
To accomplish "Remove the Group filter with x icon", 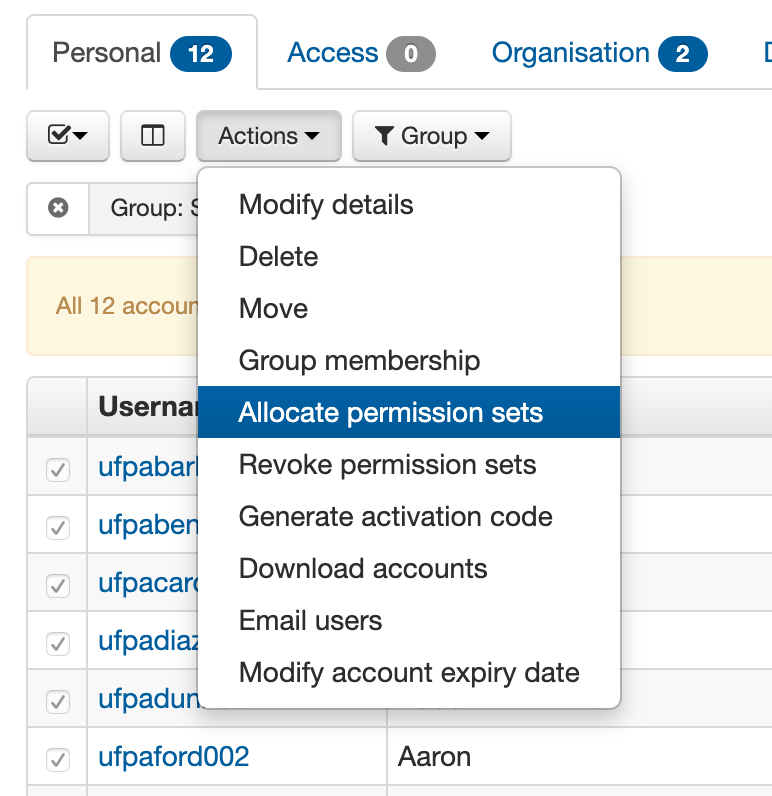I will (59, 208).
